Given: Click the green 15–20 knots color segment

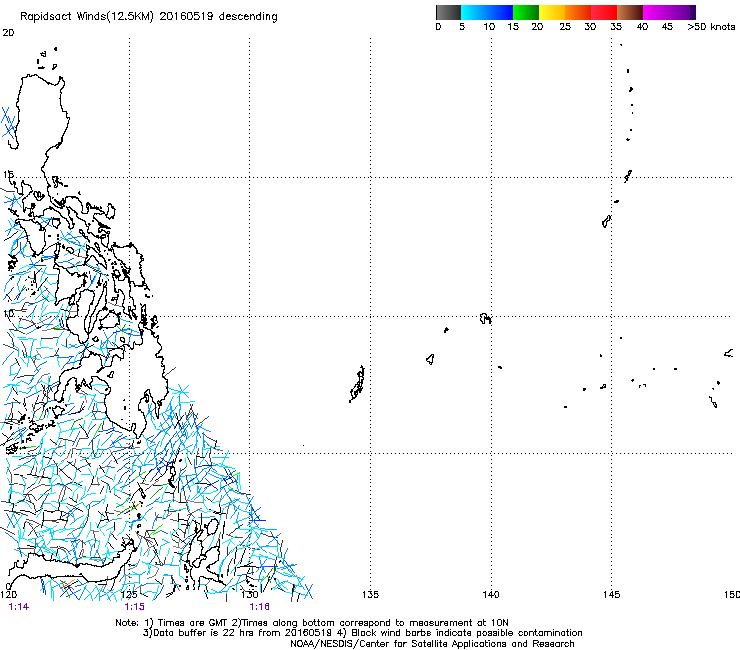Looking at the screenshot, I should point(526,12).
